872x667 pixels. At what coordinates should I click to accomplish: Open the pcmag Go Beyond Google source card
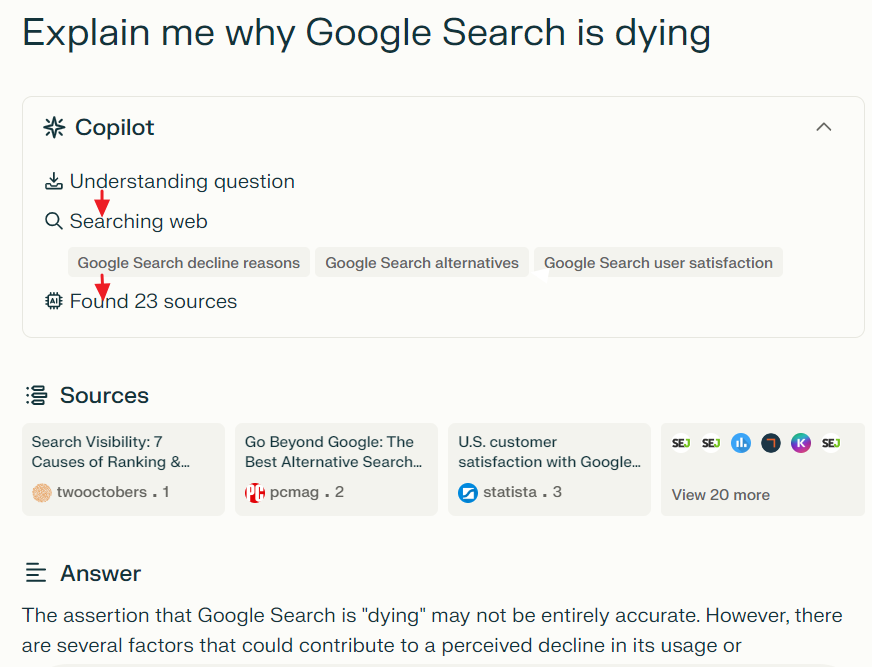pyautogui.click(x=336, y=470)
